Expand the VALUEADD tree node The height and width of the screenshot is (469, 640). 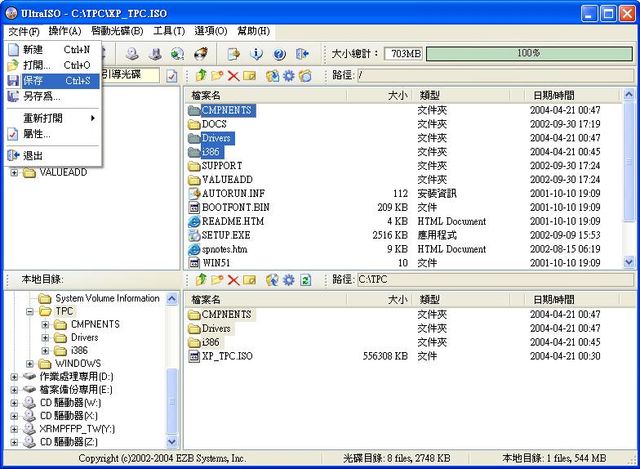(x=14, y=173)
